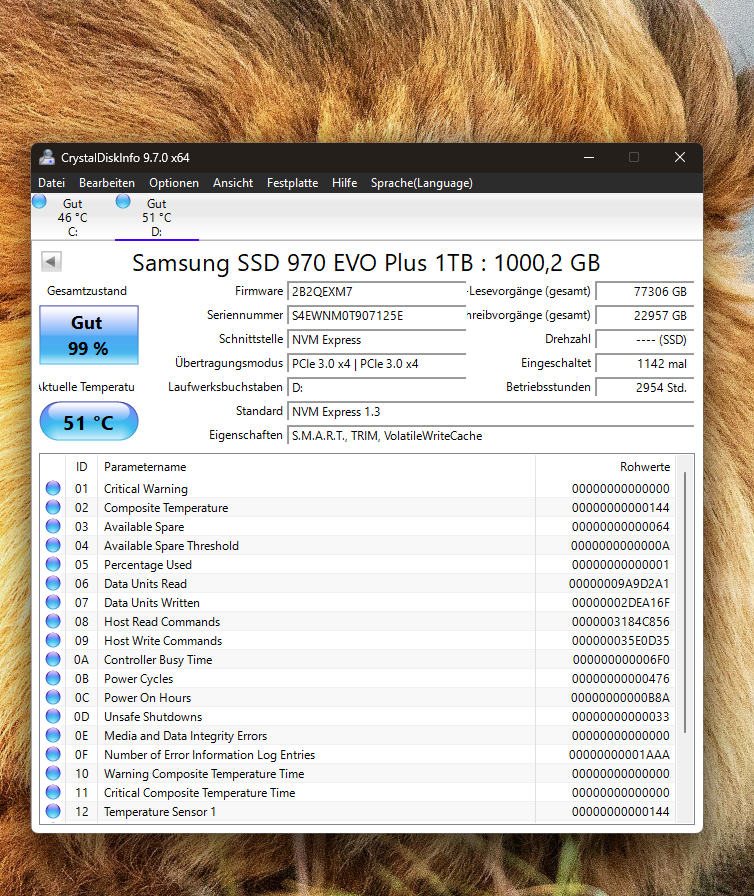Click raw value 000000035E0D35
This screenshot has width=754, height=896.
tap(620, 641)
